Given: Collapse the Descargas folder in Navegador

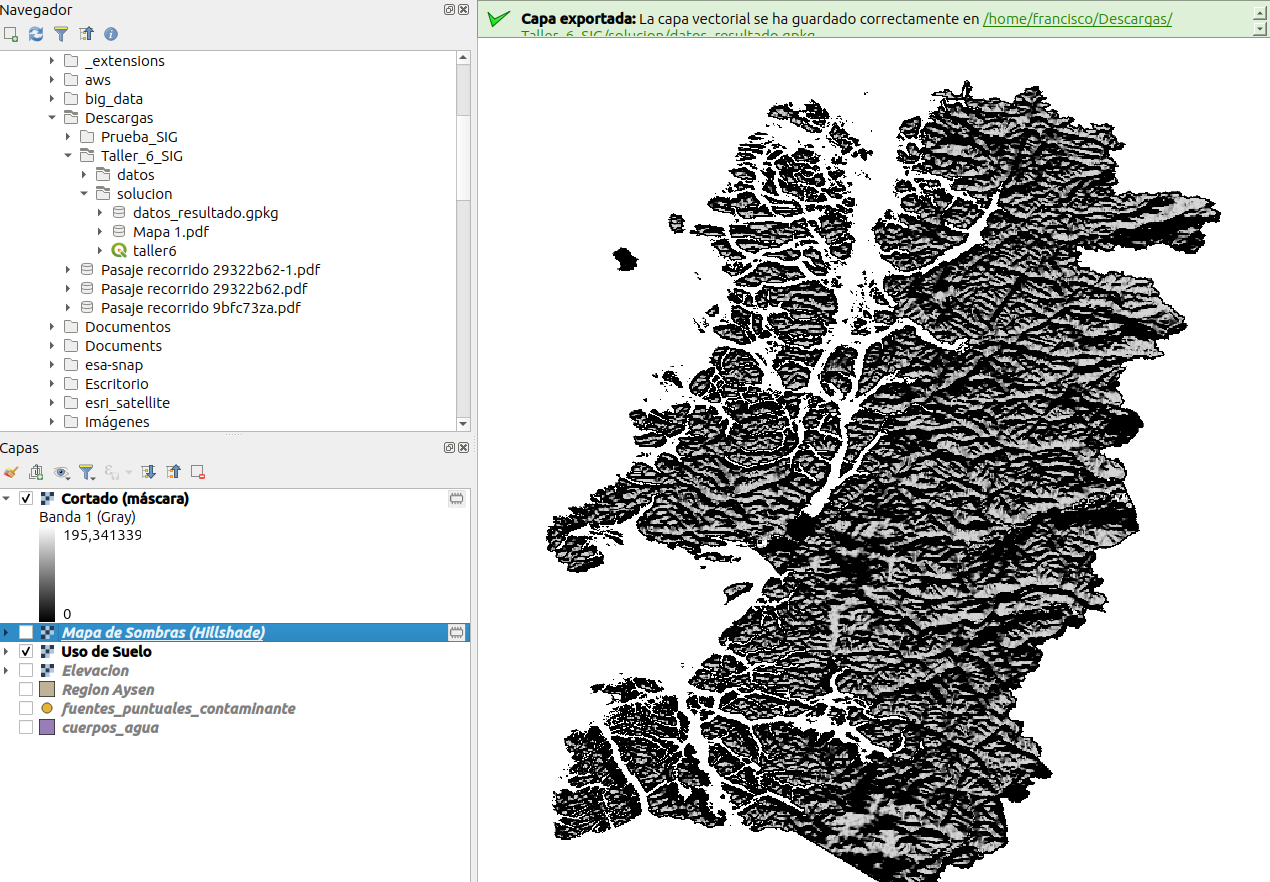Looking at the screenshot, I should 52,118.
